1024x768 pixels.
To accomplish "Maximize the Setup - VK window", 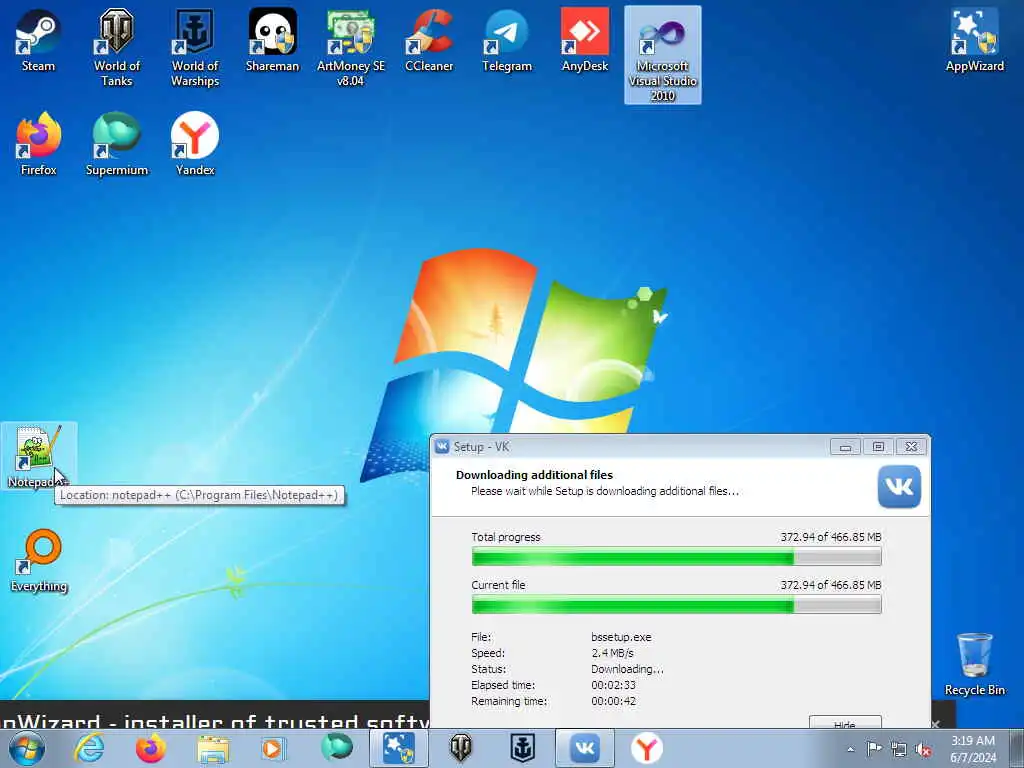I will pyautogui.click(x=878, y=447).
